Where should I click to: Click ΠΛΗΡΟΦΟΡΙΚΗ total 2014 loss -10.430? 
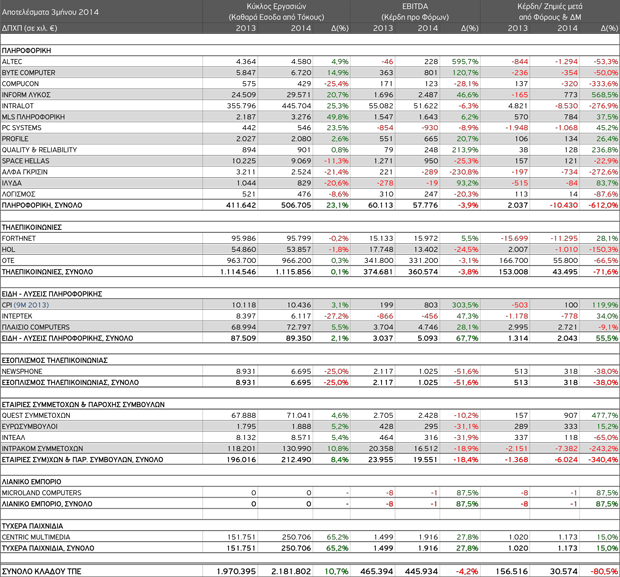[x=563, y=205]
